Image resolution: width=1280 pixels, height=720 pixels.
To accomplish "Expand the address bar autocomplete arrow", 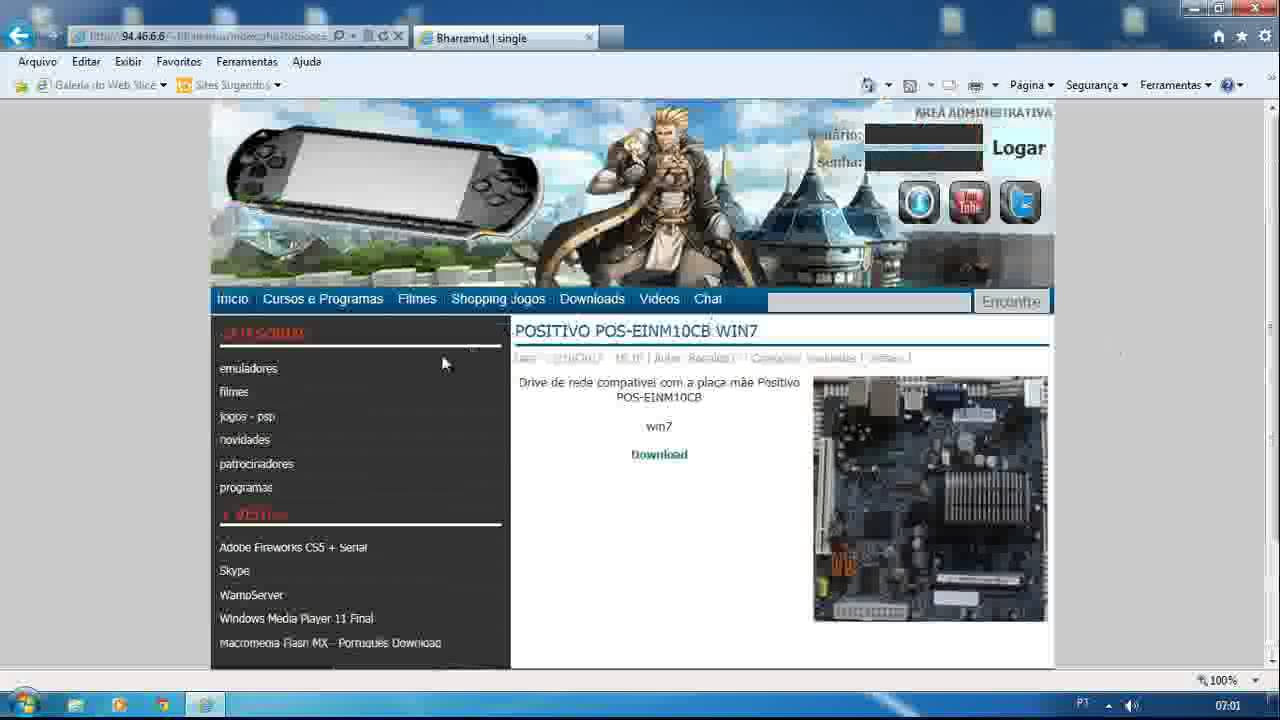I will coord(353,36).
